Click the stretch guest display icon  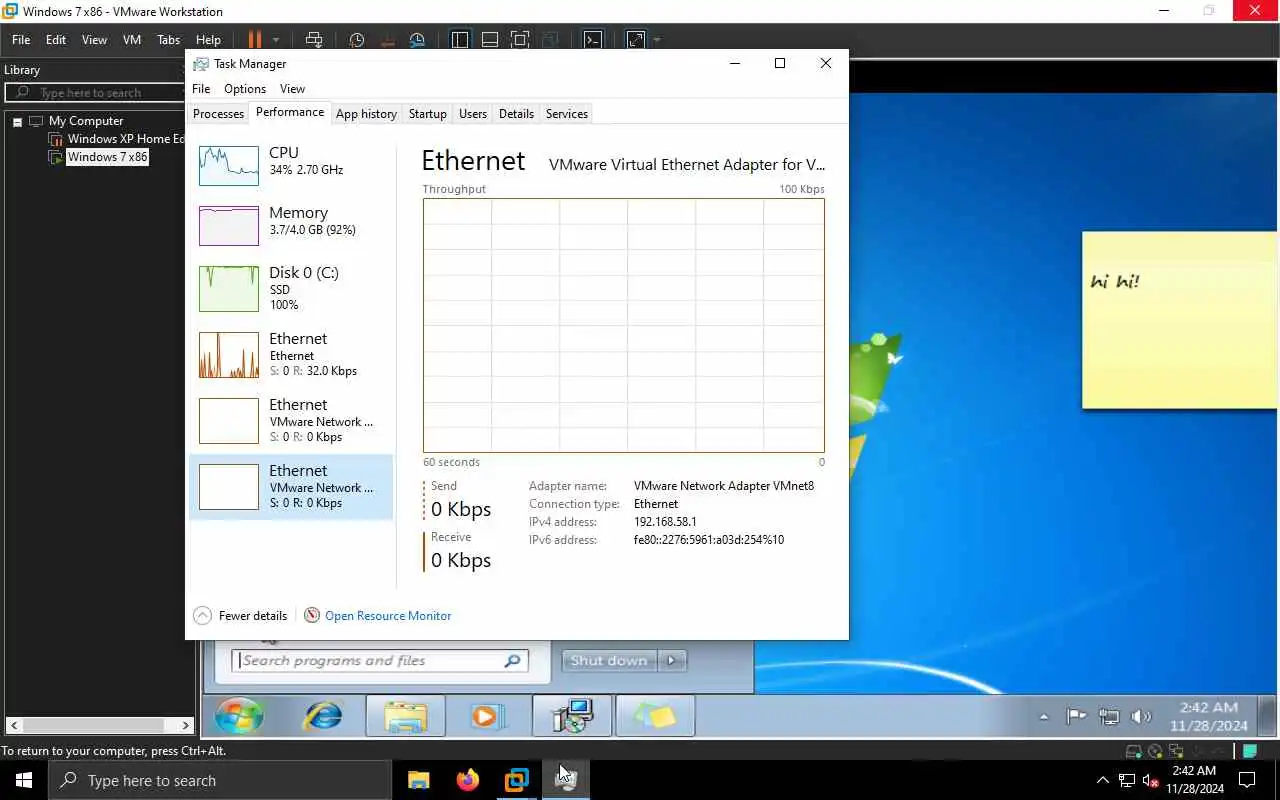636,40
